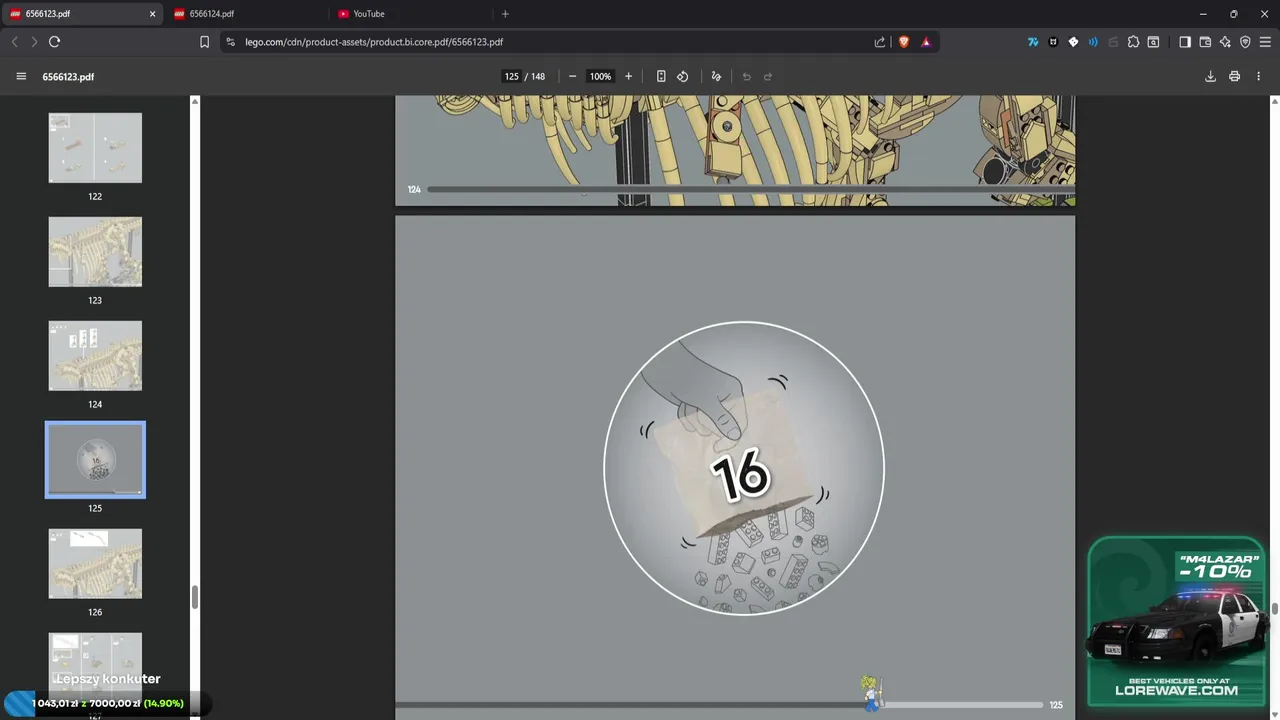The image size is (1280, 720).
Task: Click the LOREWAVE.COM ad banner
Action: [x=1177, y=620]
